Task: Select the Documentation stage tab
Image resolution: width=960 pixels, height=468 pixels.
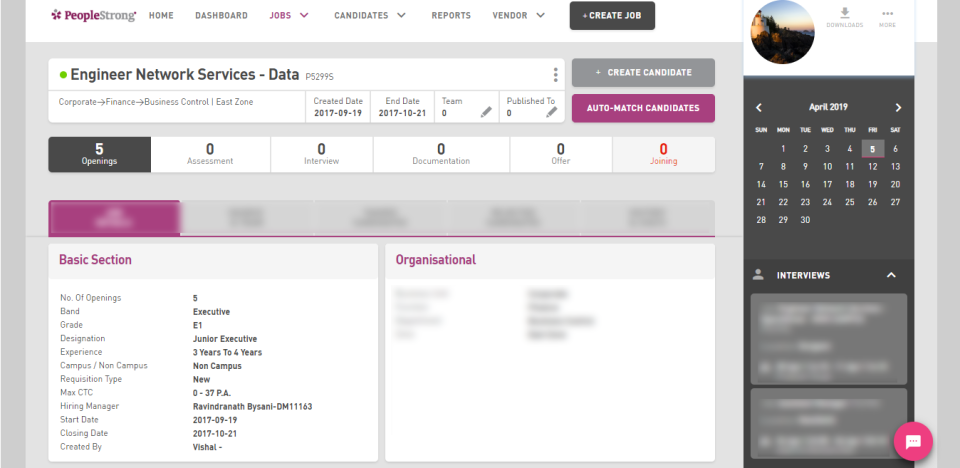Action: pos(441,154)
